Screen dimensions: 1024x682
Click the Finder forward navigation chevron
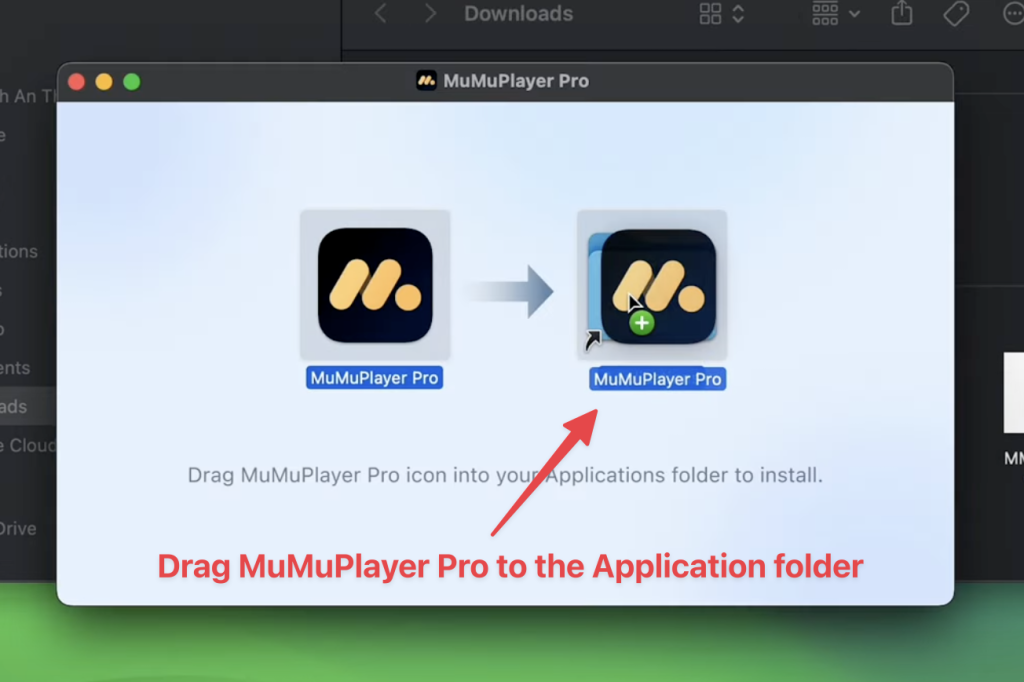[430, 14]
